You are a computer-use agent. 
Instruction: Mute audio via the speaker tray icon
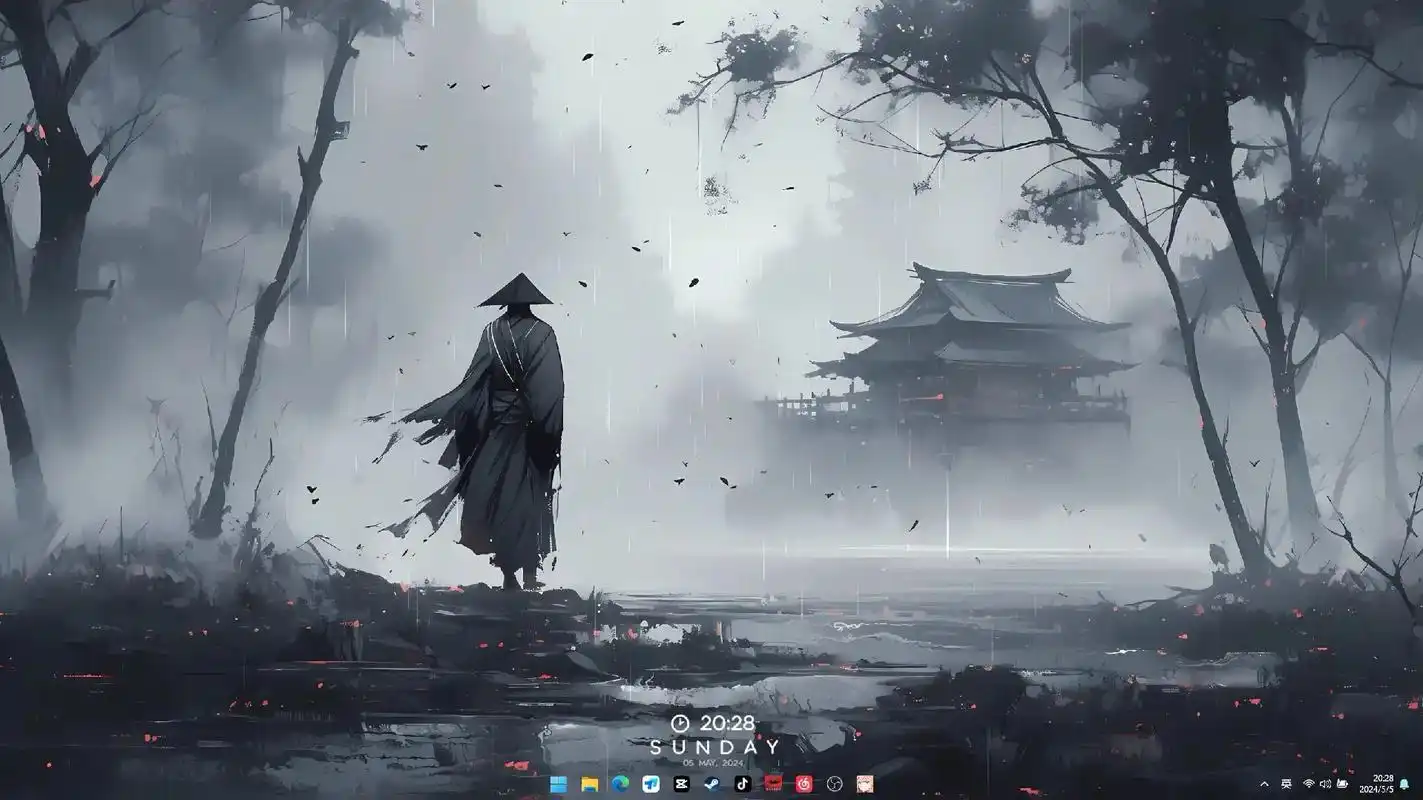[1325, 785]
